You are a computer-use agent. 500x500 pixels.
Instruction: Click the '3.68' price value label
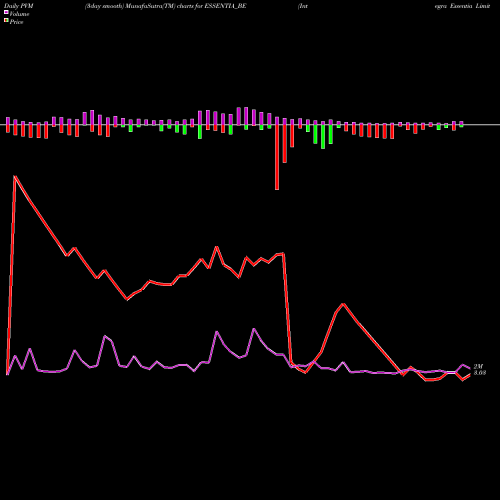(480, 373)
